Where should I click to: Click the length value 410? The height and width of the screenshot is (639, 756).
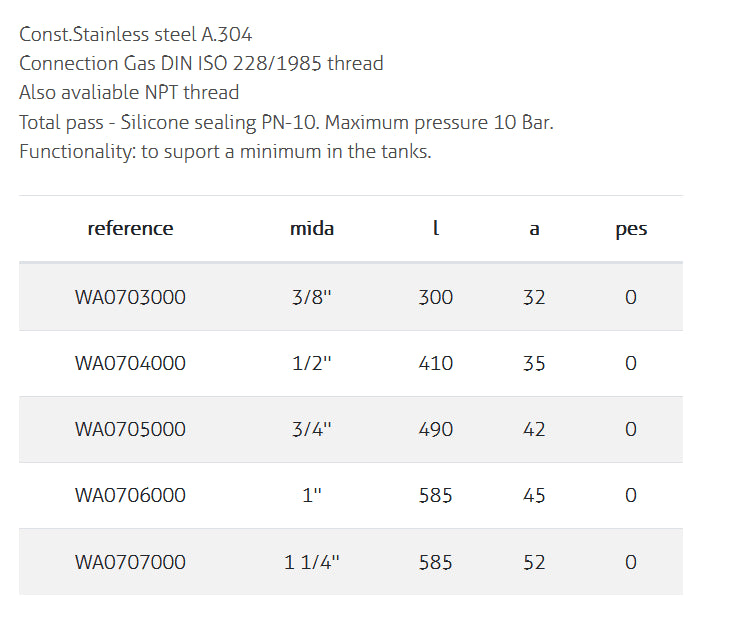tap(436, 363)
